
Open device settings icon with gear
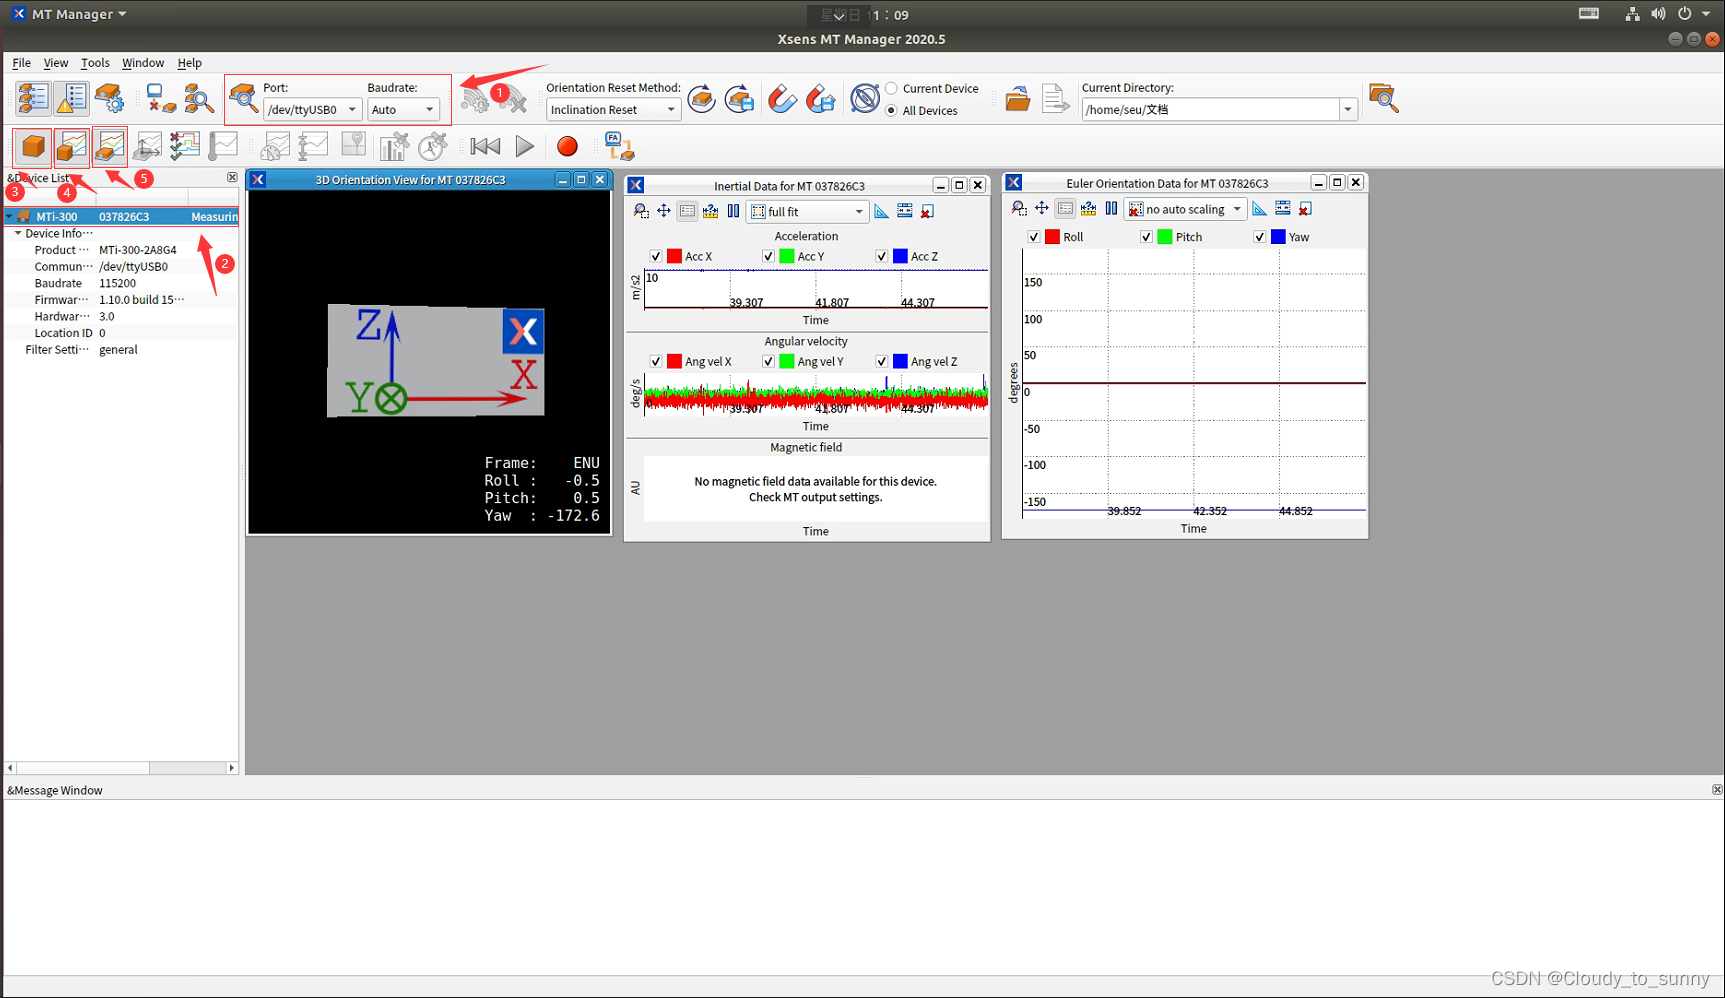[109, 98]
